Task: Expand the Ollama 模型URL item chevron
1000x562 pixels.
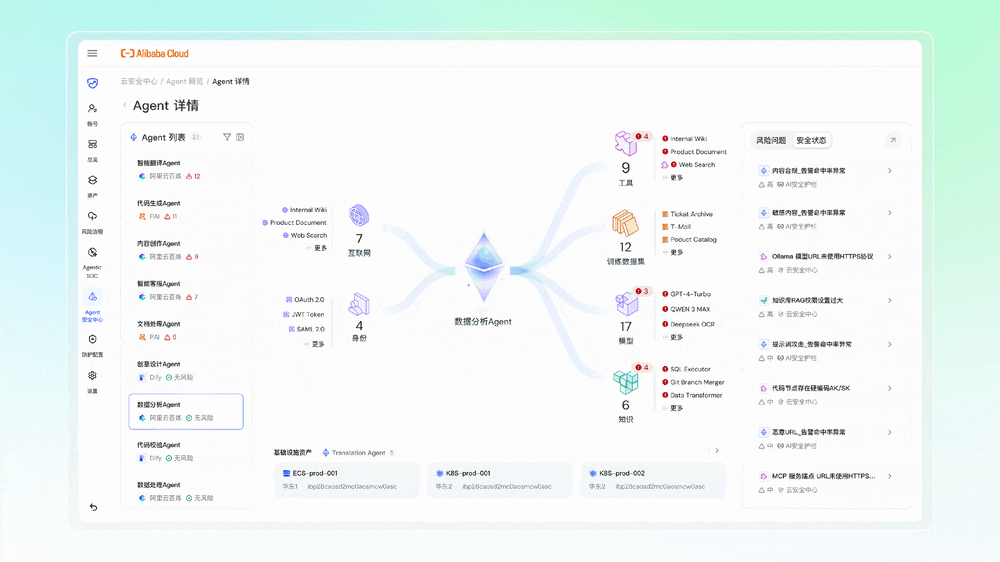Action: 890,256
